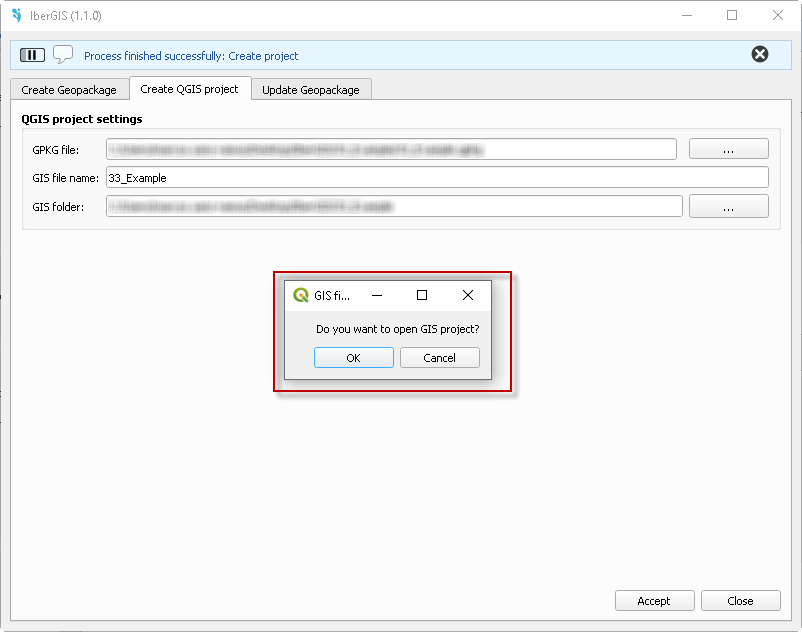Browse for the GPKG file
Viewport: 802px width, 632px height.
click(x=728, y=149)
